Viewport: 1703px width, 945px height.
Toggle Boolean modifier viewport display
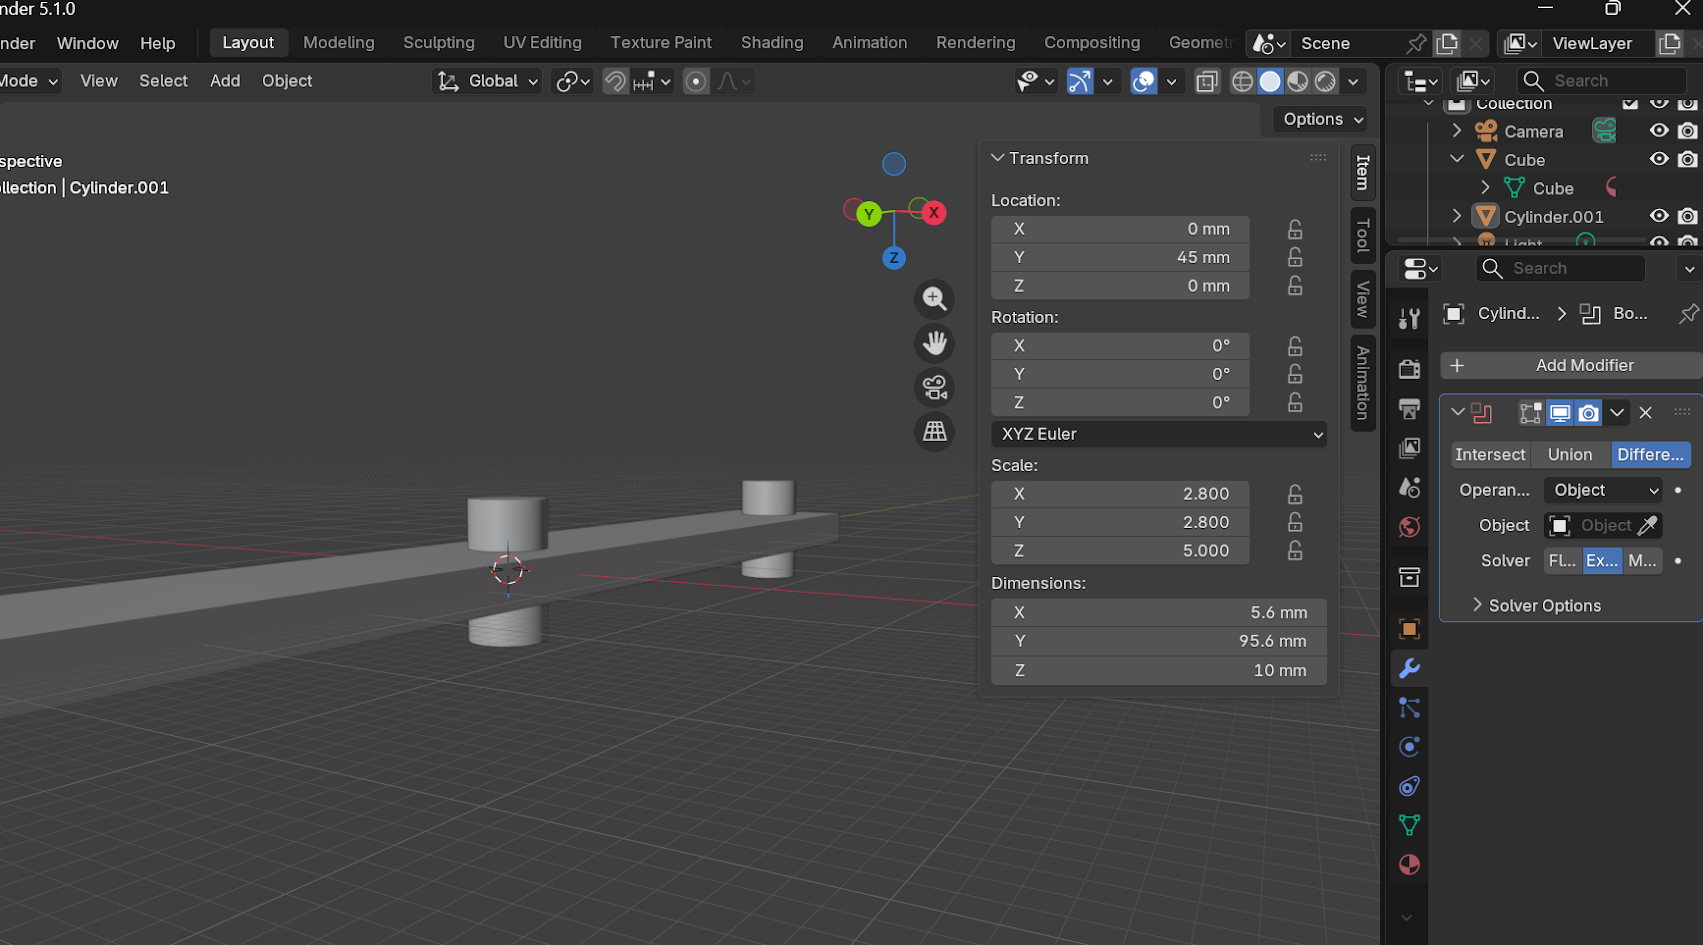pos(1560,413)
